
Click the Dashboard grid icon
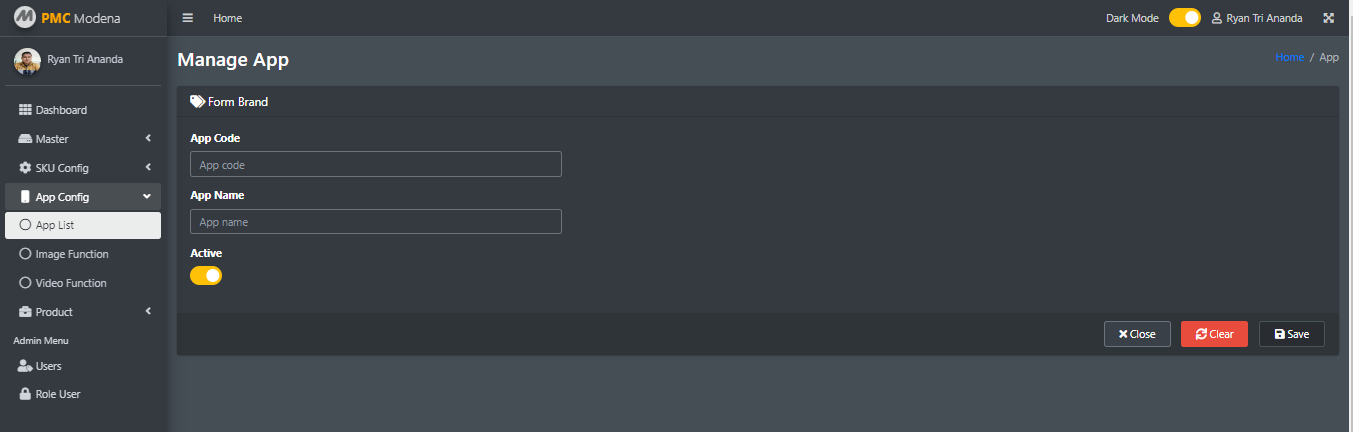pos(26,110)
